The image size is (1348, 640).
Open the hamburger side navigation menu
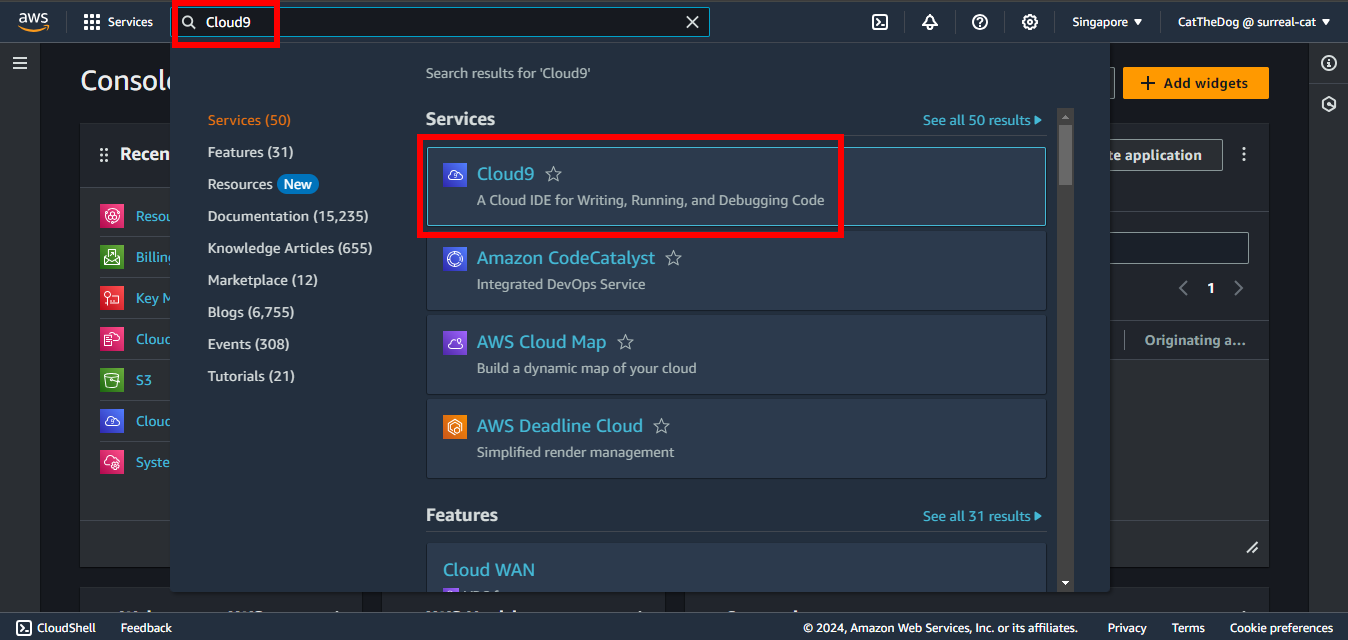(20, 63)
